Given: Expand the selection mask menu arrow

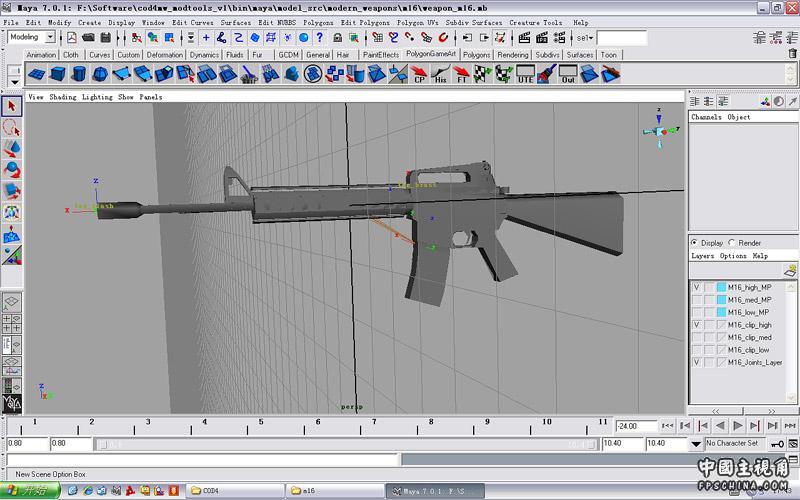Looking at the screenshot, I should [x=190, y=38].
